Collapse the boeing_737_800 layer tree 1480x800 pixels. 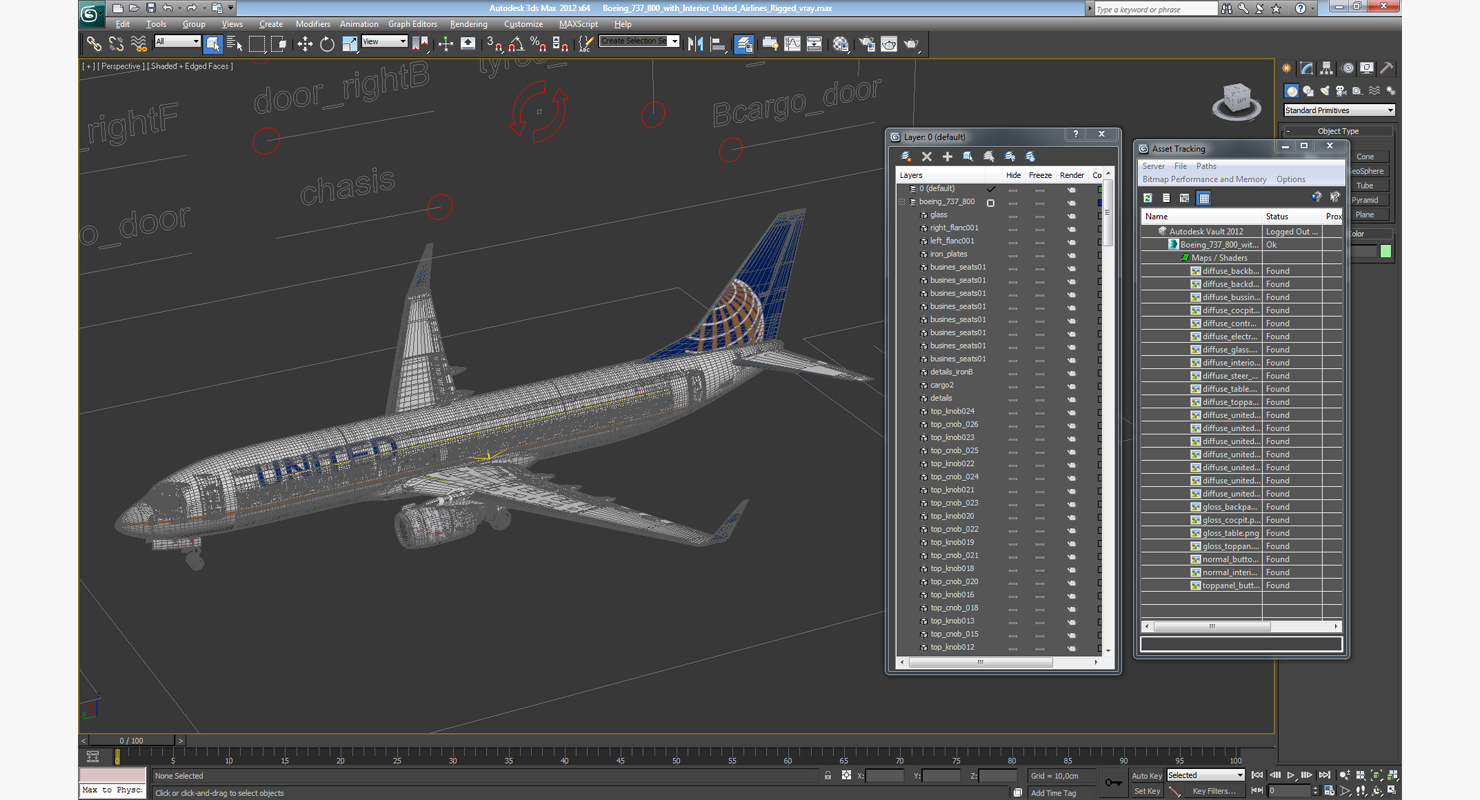(902, 202)
